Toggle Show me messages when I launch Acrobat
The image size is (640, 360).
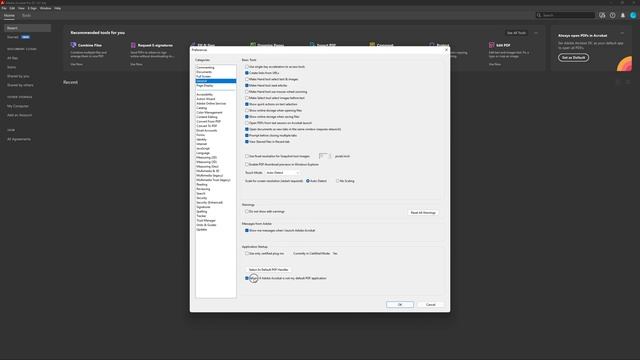click(247, 230)
